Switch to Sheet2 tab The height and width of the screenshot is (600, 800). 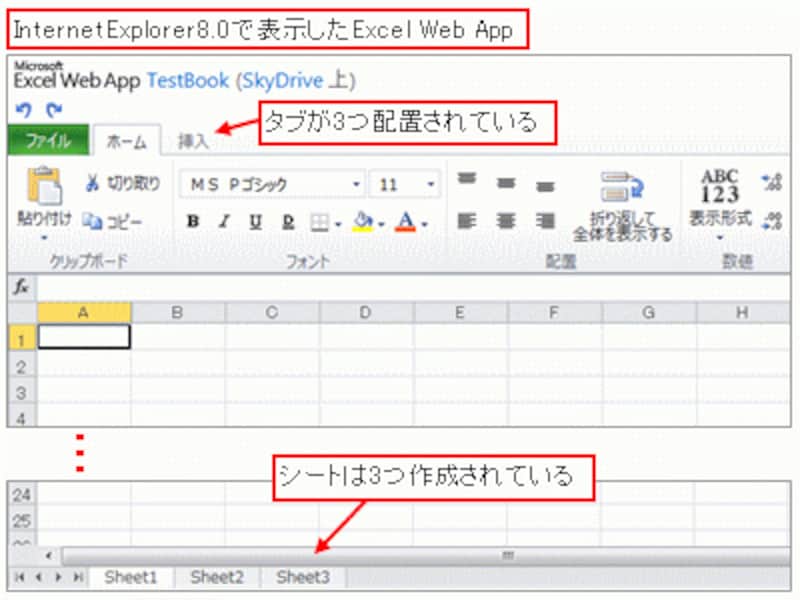point(216,577)
